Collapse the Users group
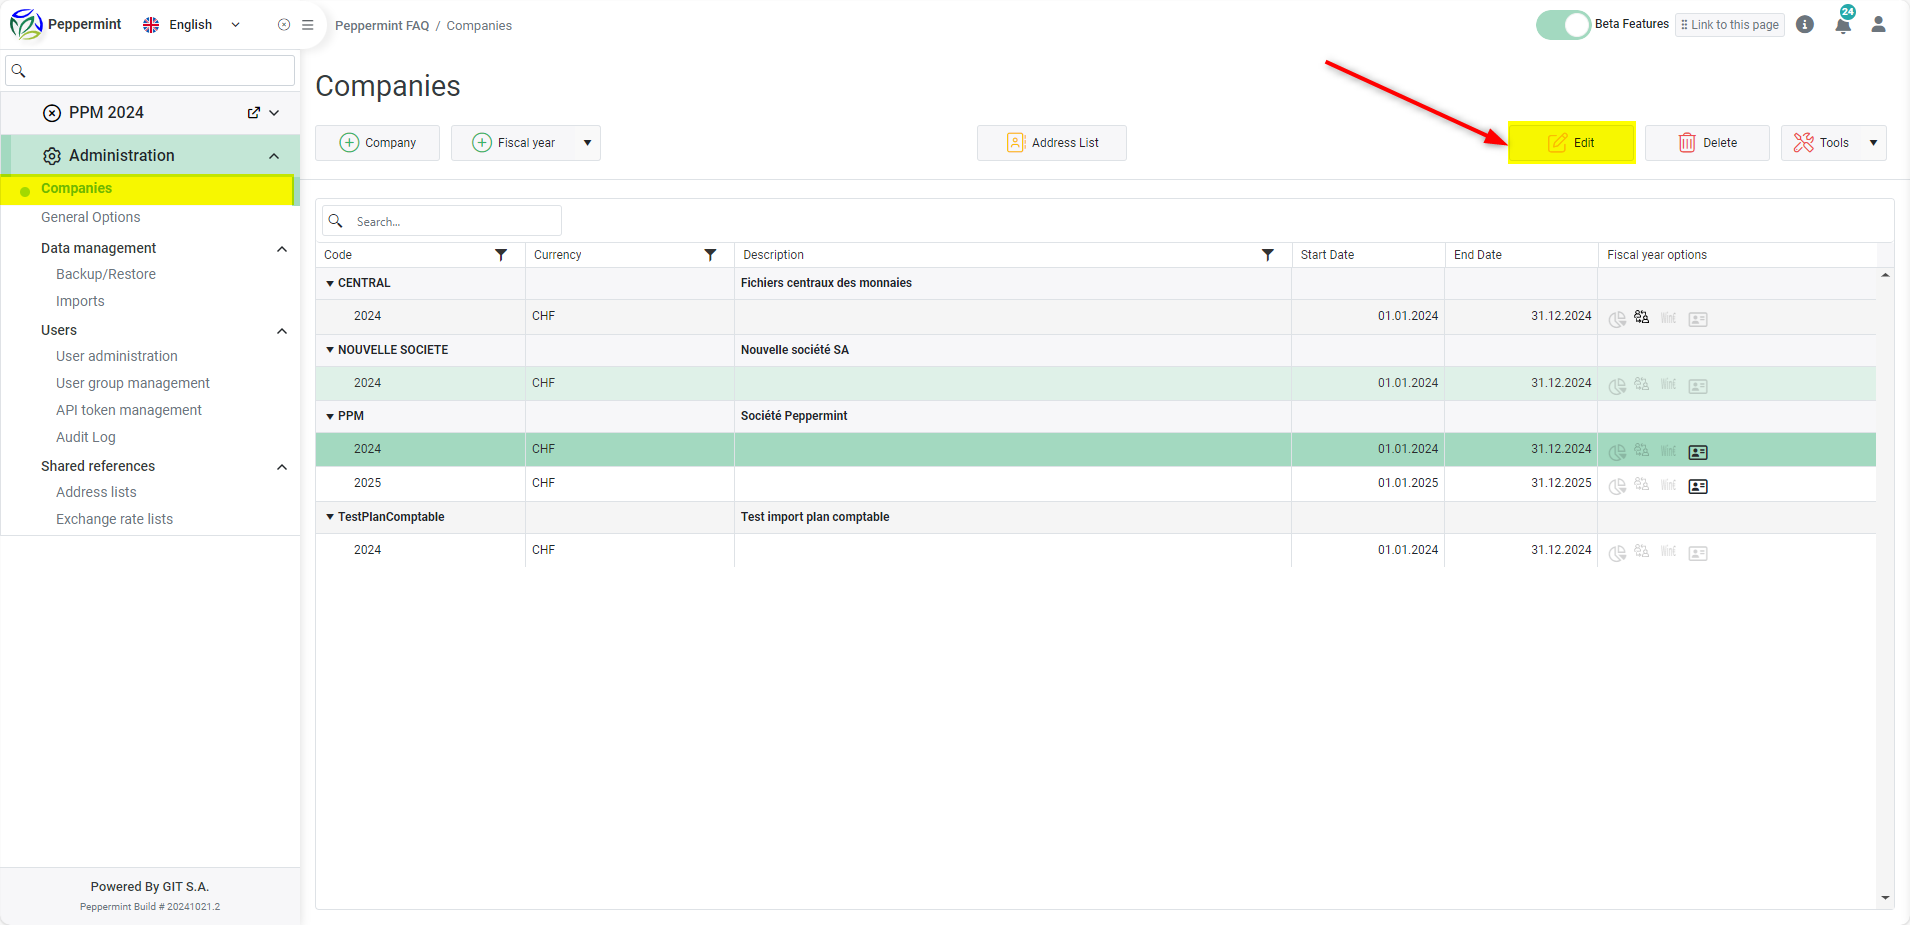The height and width of the screenshot is (925, 1910). [x=282, y=331]
